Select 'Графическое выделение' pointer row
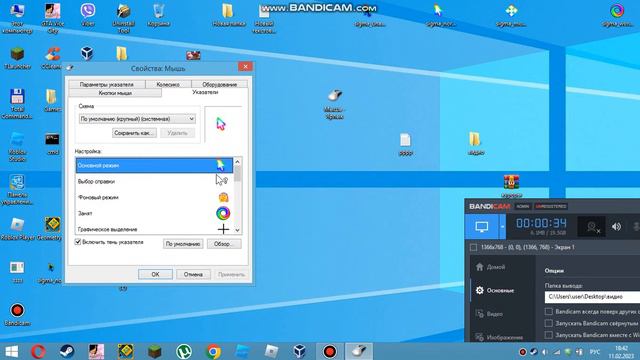Image resolution: width=640 pixels, height=360 pixels. click(154, 229)
